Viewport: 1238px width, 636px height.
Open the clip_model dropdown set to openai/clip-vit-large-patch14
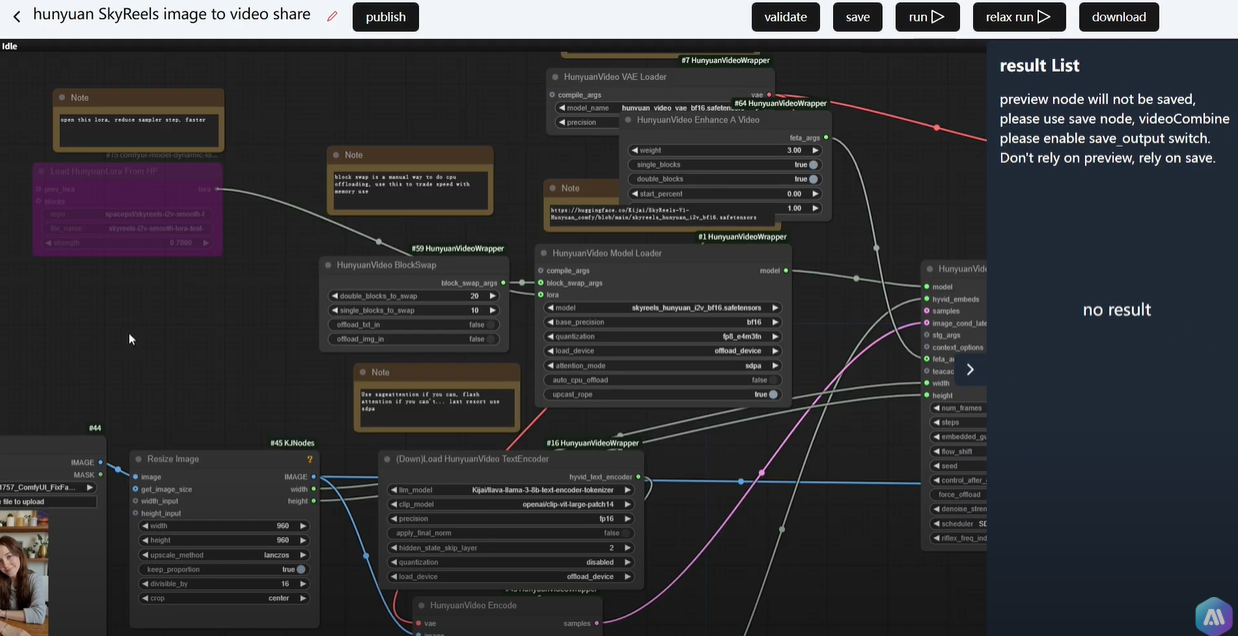(511, 504)
